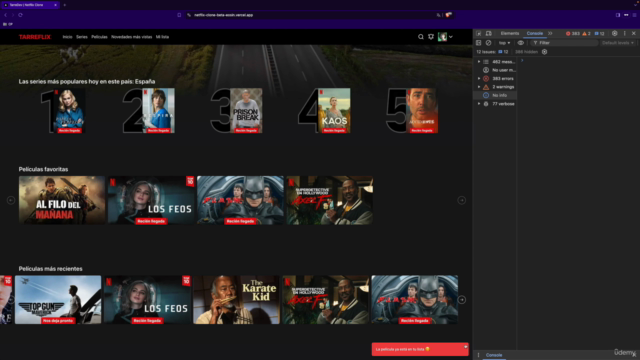Open Top Gun Maverick in Películas más recientes
Image resolution: width=640 pixels, height=360 pixels.
click(x=58, y=300)
